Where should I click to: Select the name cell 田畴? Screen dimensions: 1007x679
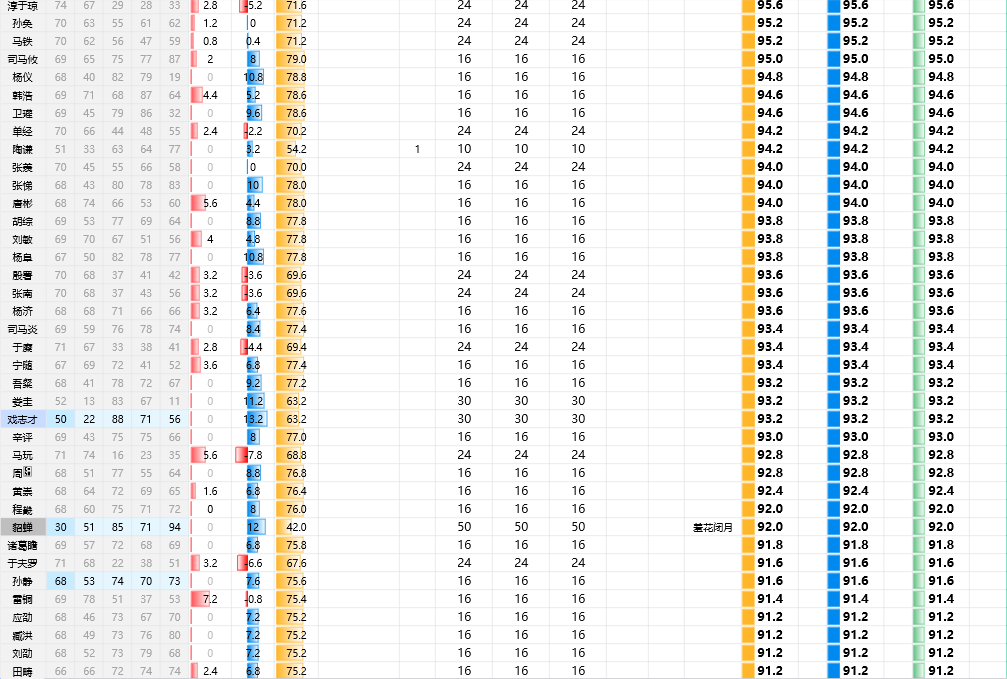(x=22, y=671)
